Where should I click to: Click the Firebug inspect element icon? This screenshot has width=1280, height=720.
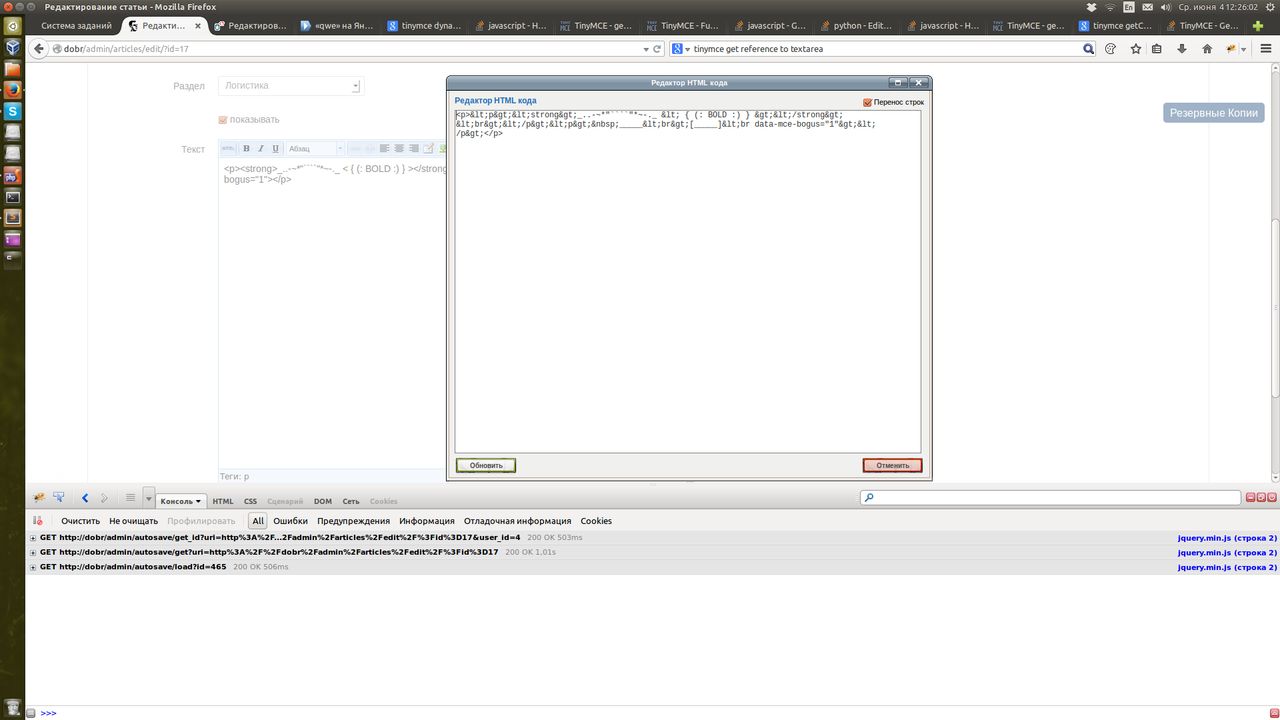click(x=59, y=497)
